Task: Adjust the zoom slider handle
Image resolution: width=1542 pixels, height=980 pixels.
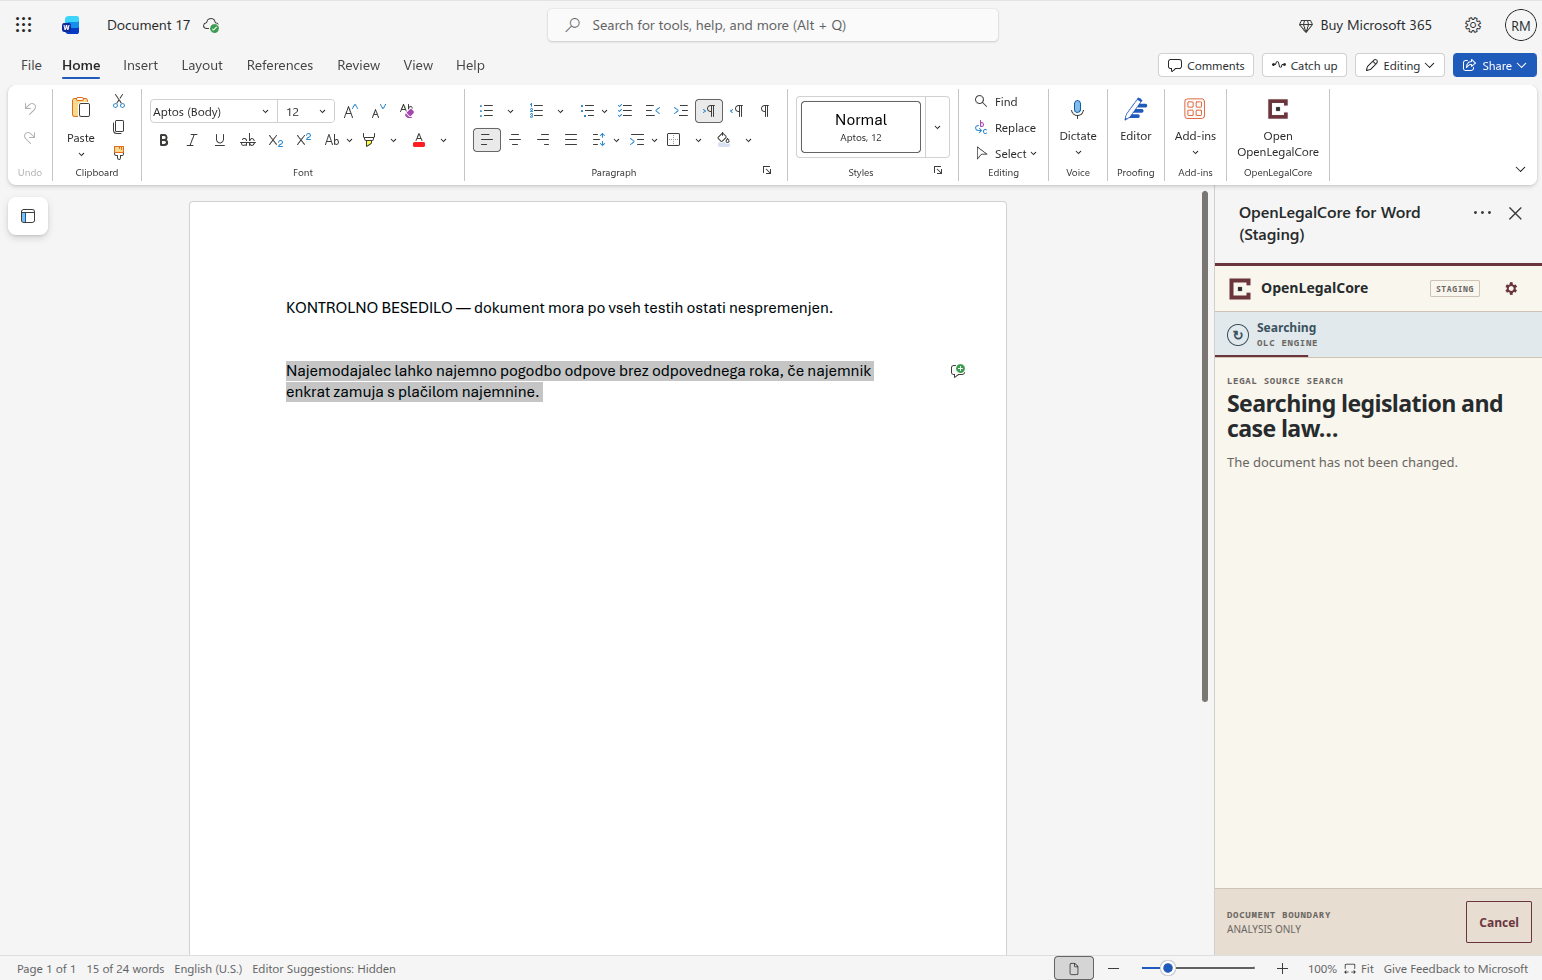Action: (x=1167, y=968)
